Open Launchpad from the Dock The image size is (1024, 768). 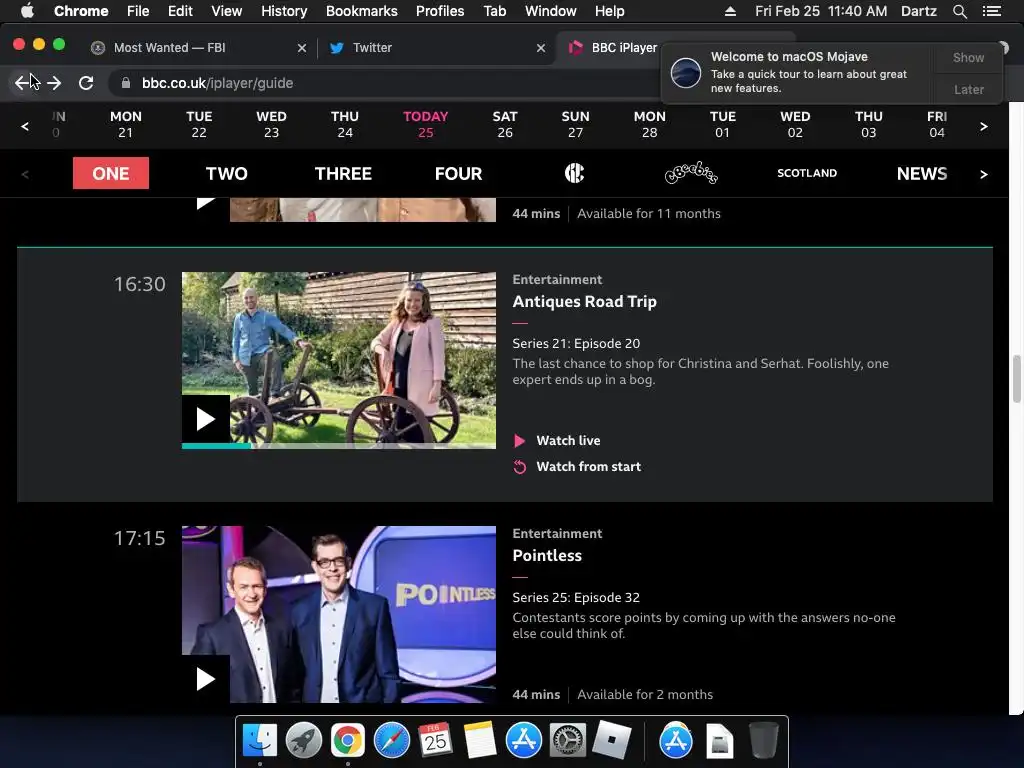click(x=304, y=741)
